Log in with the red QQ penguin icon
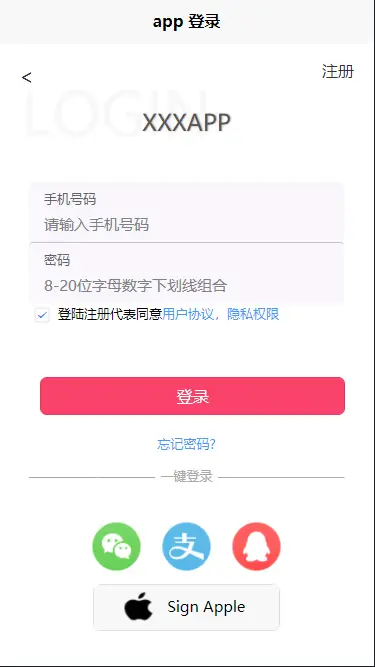This screenshot has height=667, width=375. coord(256,546)
